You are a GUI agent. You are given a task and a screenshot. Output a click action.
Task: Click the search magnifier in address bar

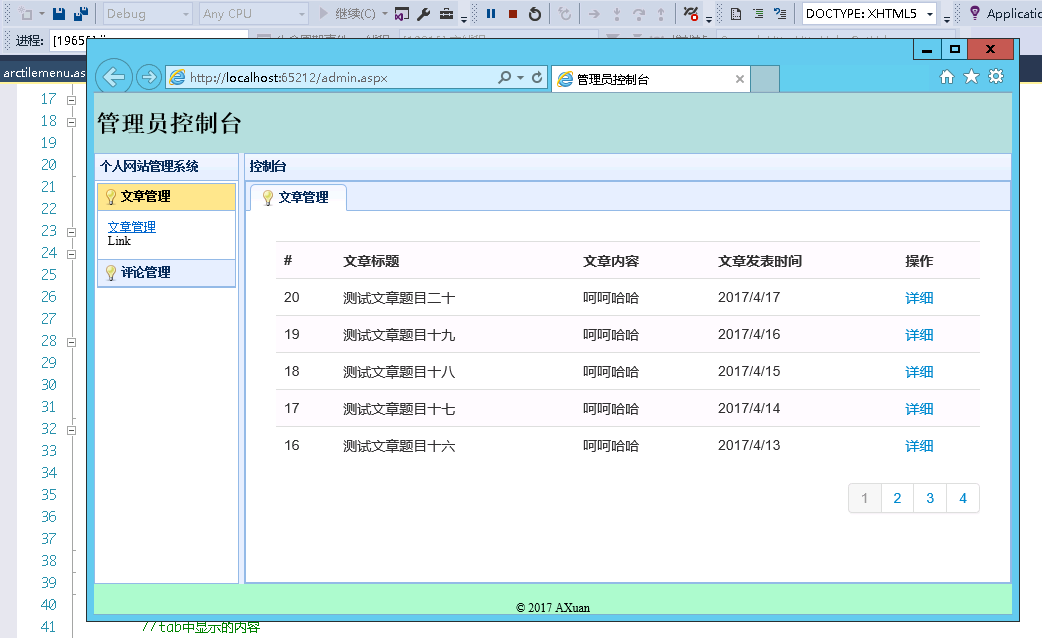click(x=505, y=77)
